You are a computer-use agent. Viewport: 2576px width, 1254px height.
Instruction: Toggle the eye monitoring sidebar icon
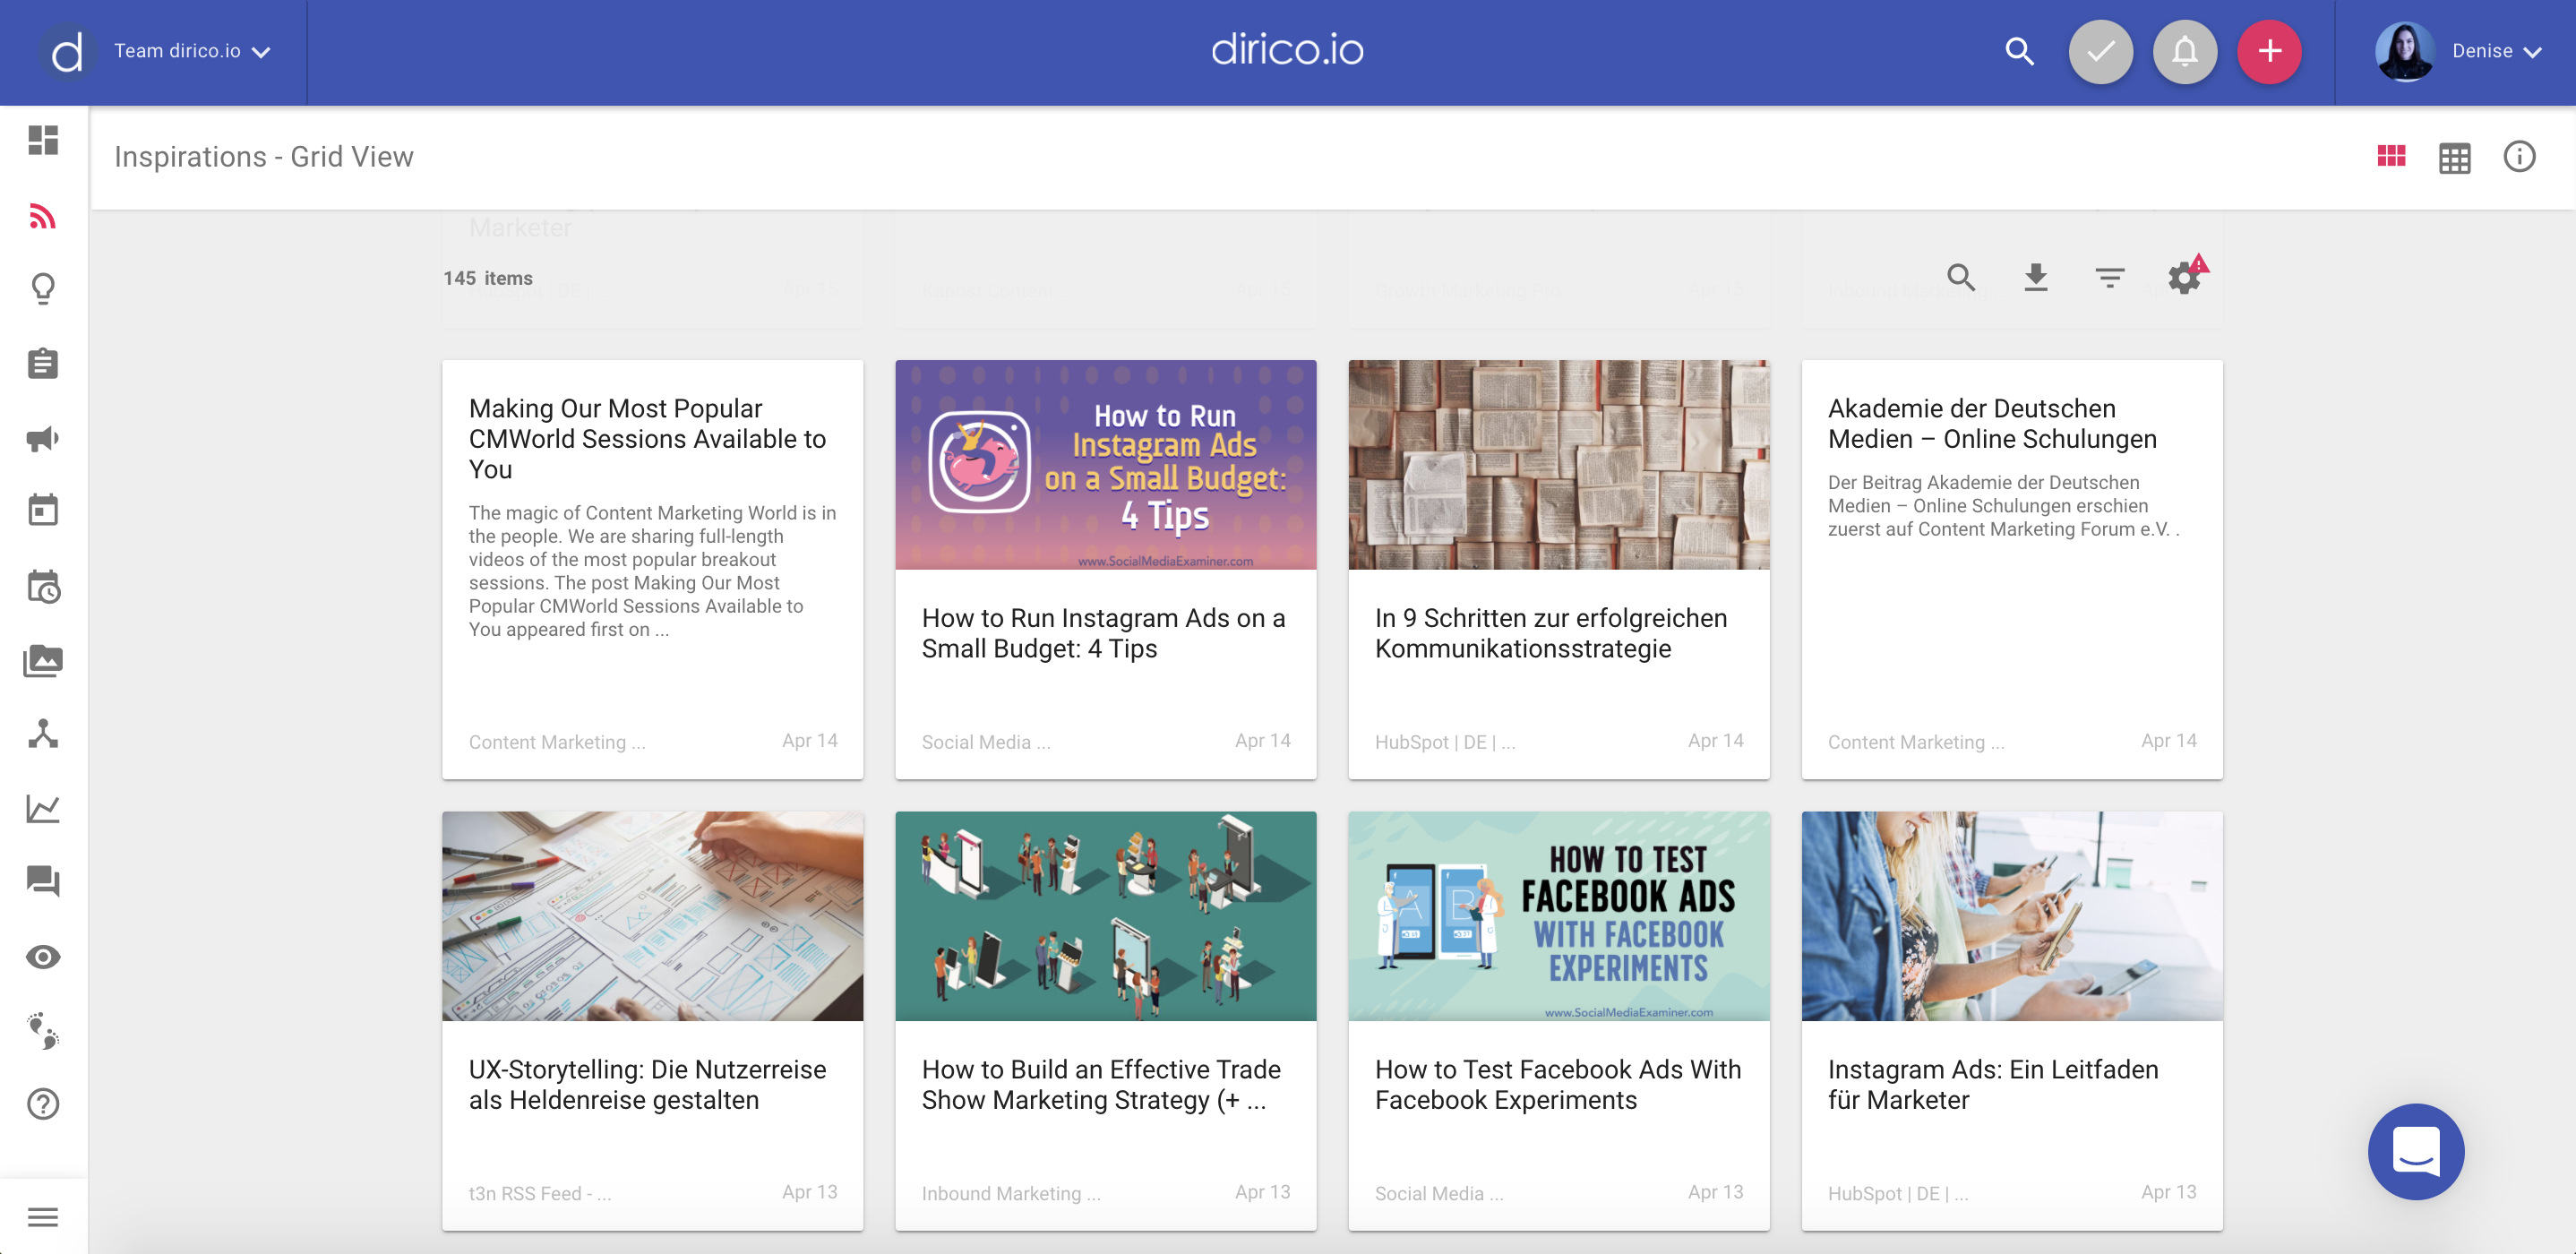(x=42, y=957)
